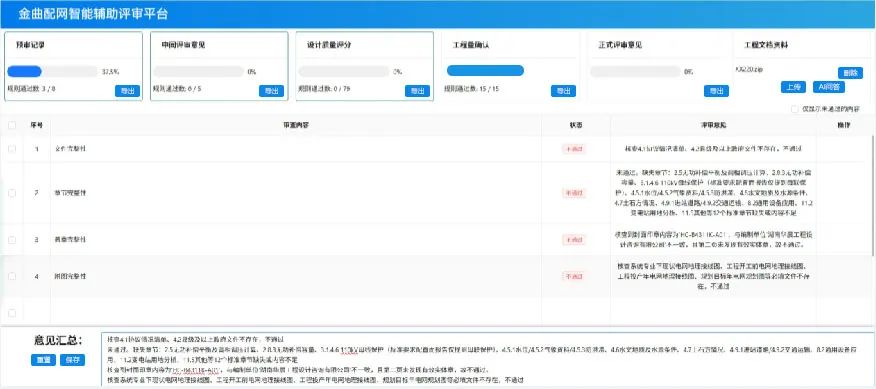Check the row 1 文件完整性 checkbox
This screenshot has width=876, height=389.
[12, 149]
